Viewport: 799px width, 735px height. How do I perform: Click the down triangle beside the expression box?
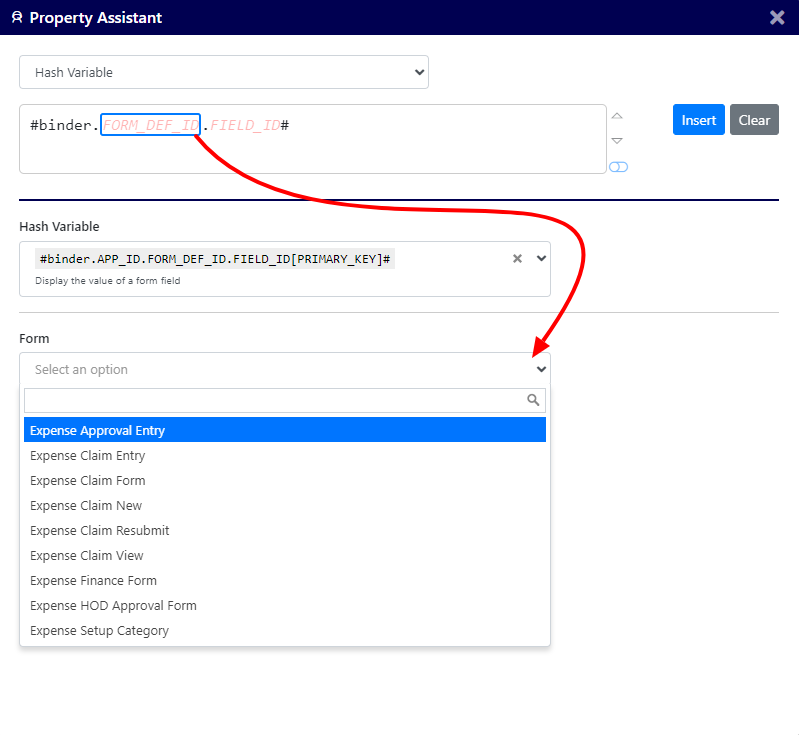point(617,141)
